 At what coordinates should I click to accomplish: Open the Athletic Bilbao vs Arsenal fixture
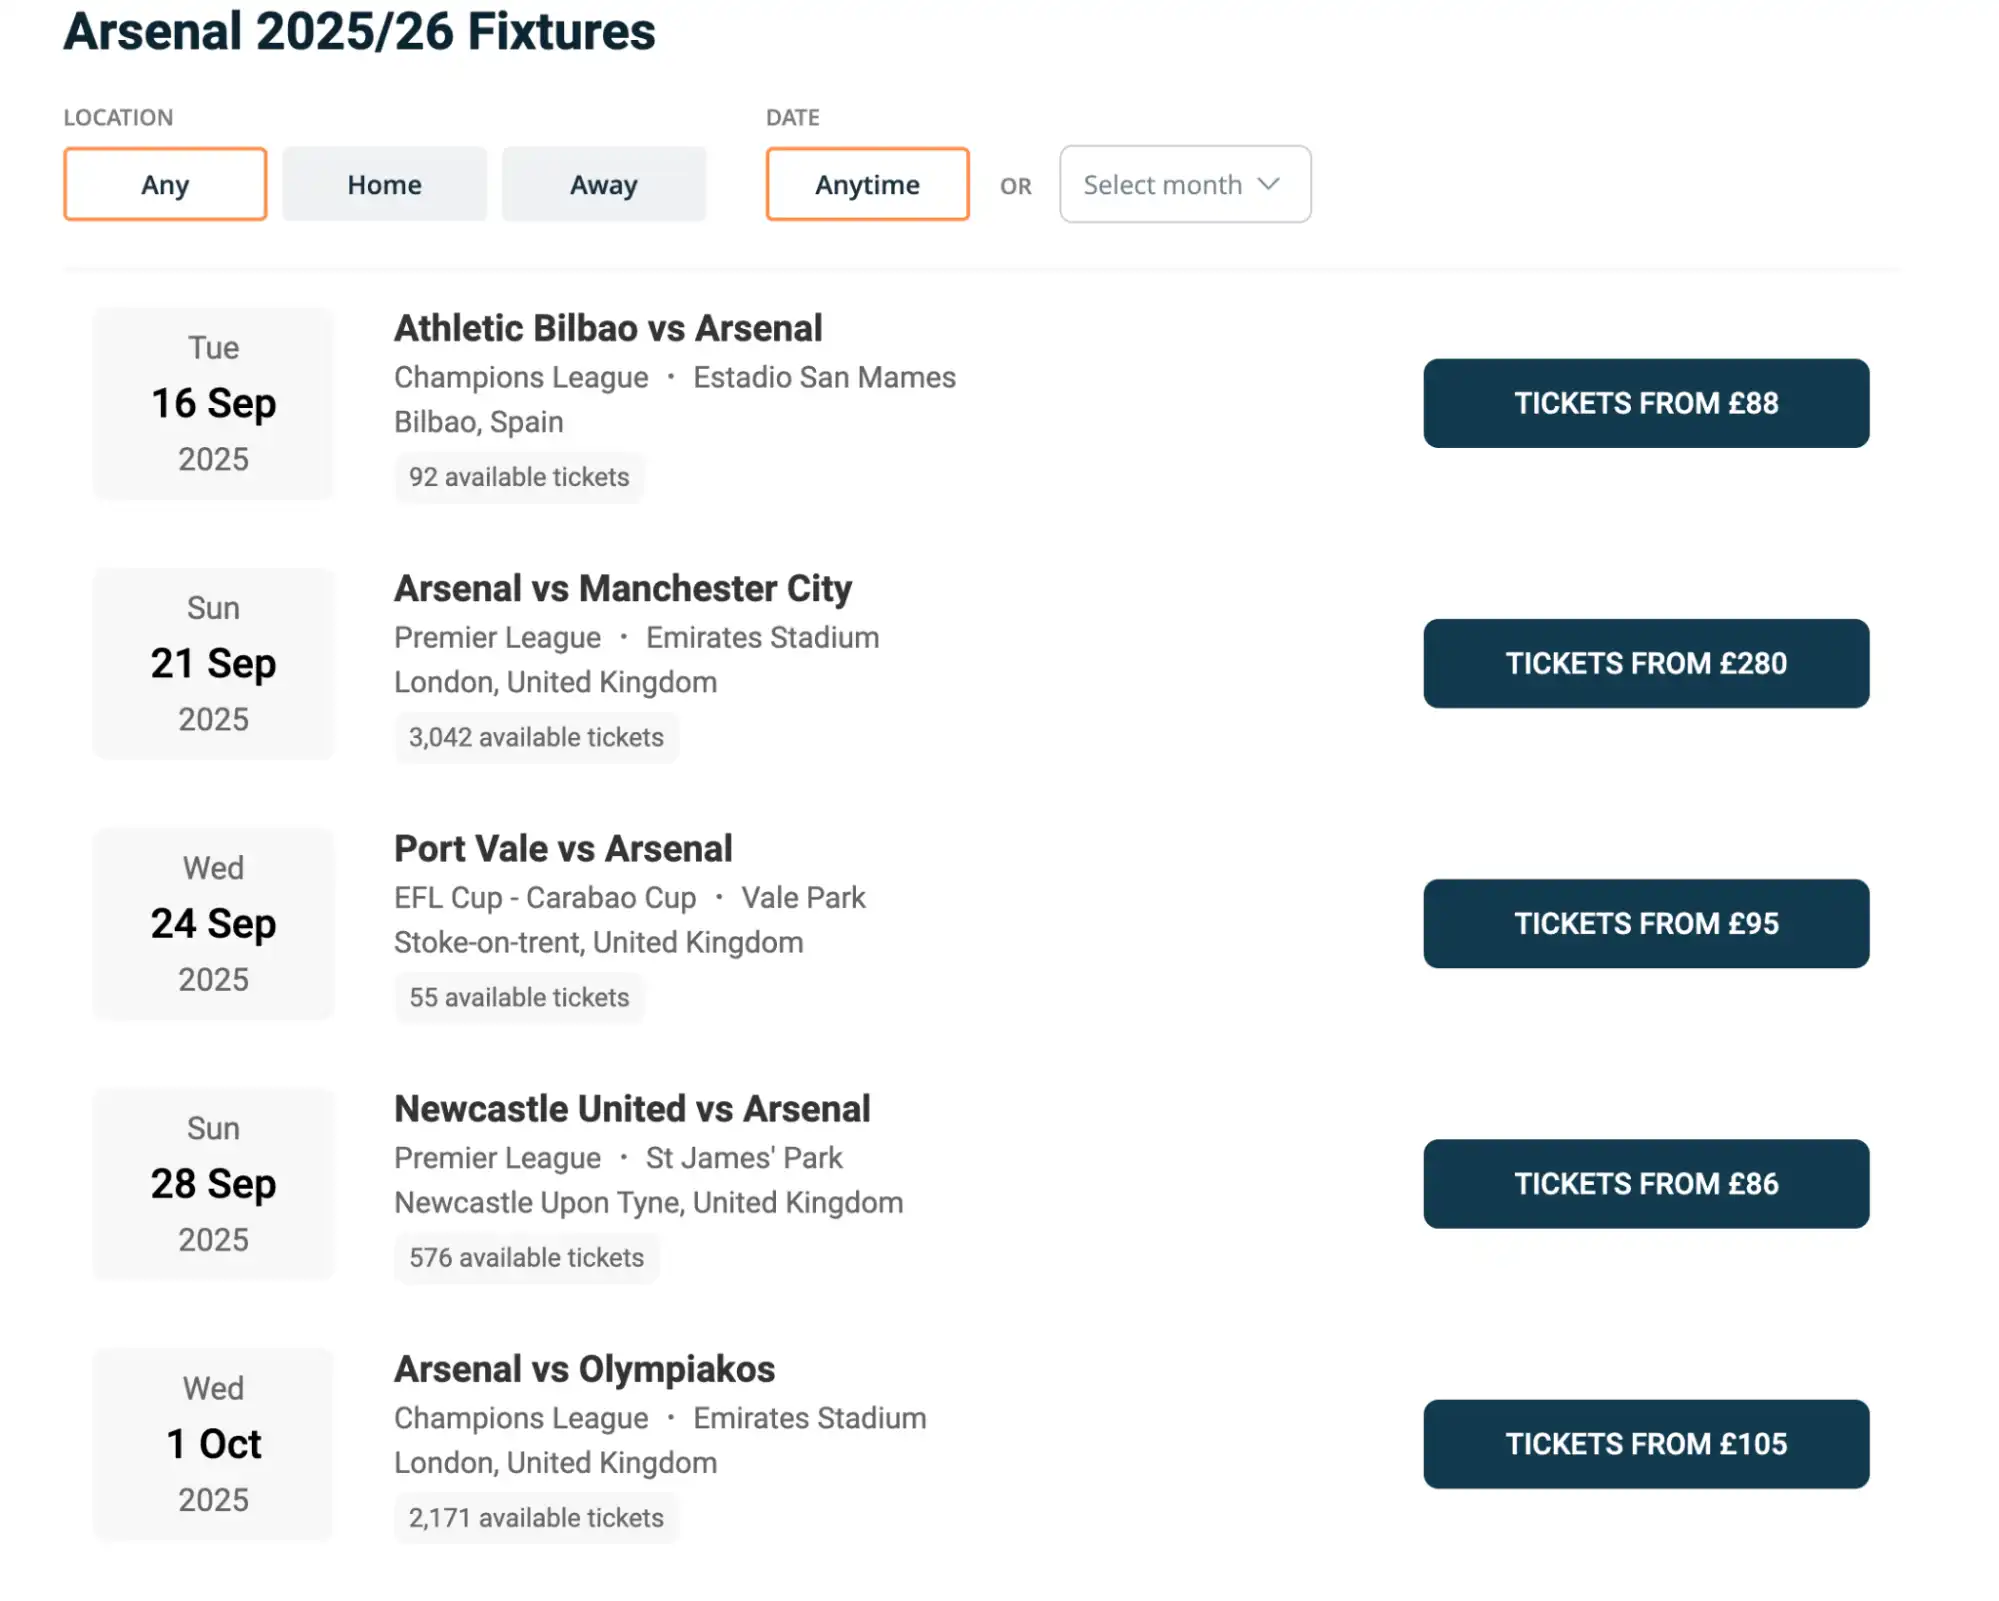pos(607,327)
